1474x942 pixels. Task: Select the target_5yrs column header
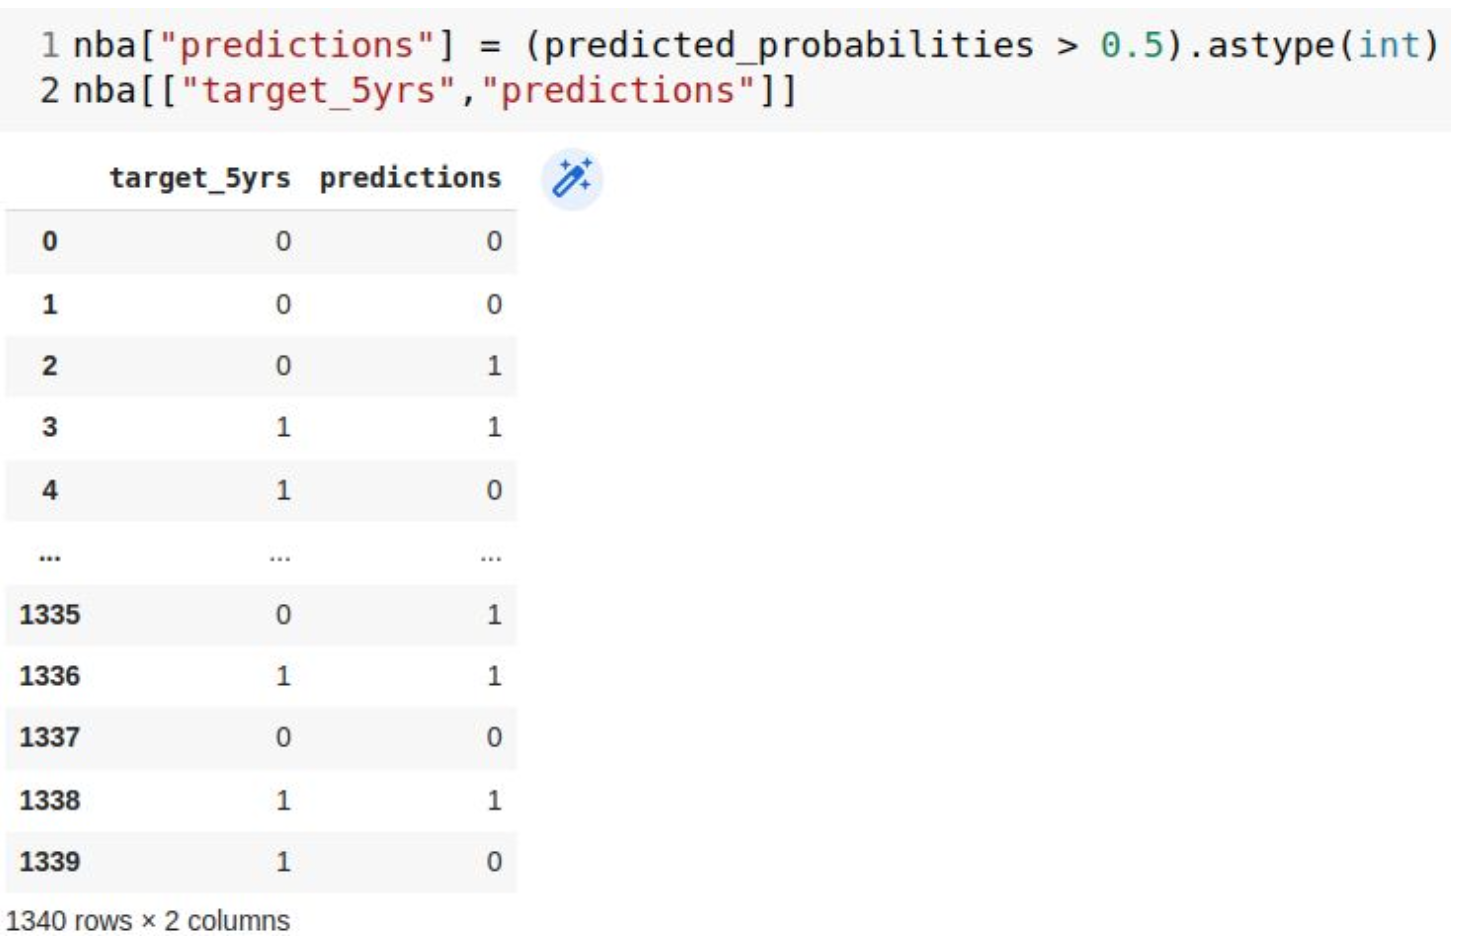(200, 178)
